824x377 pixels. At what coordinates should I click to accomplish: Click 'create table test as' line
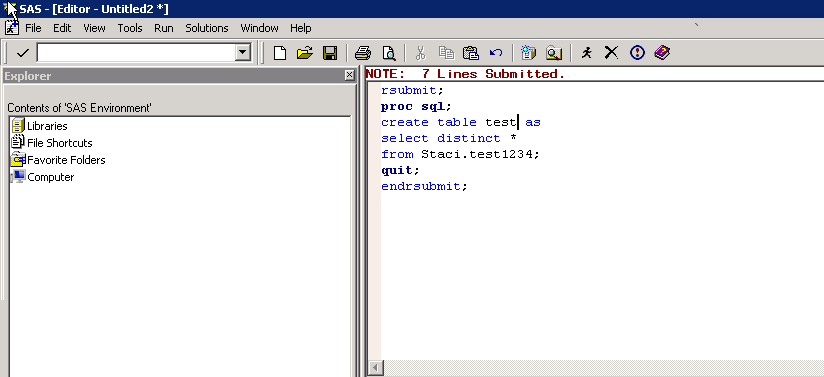pyautogui.click(x=461, y=123)
